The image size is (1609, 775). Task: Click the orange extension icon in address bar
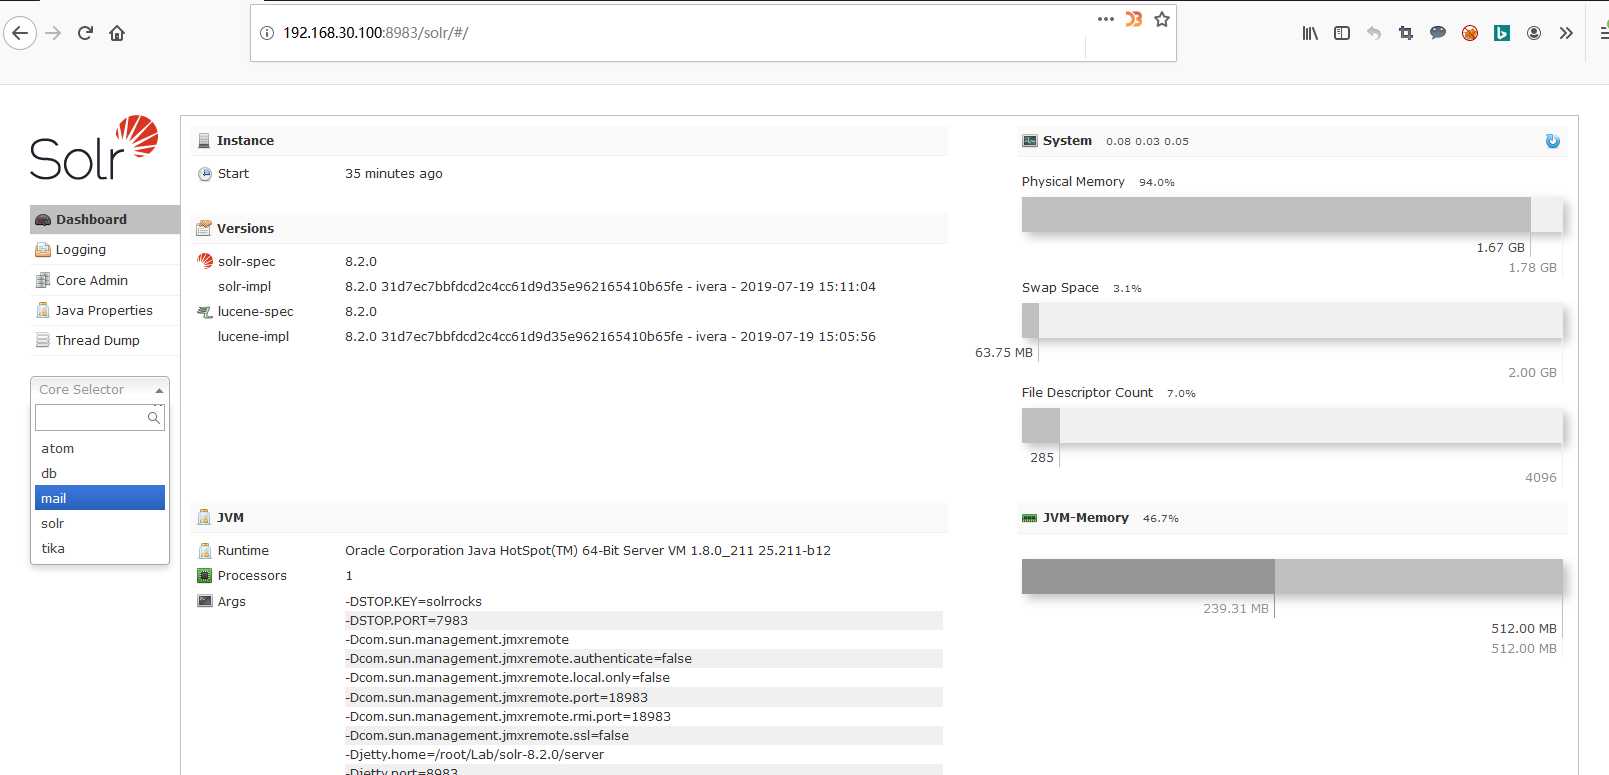[1134, 19]
